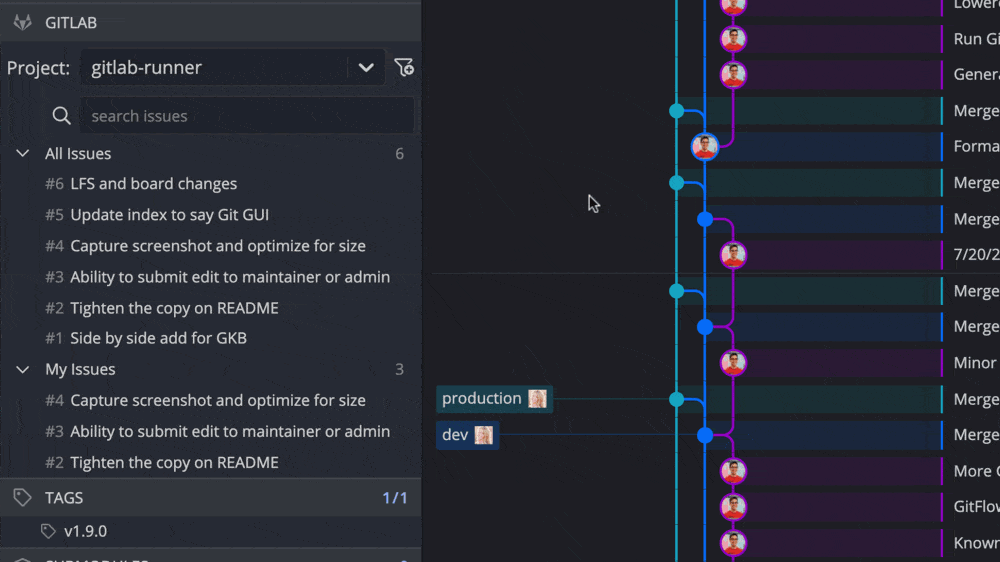This screenshot has height=562, width=1000.
Task: Collapse the All Issues group
Action: [x=22, y=154]
